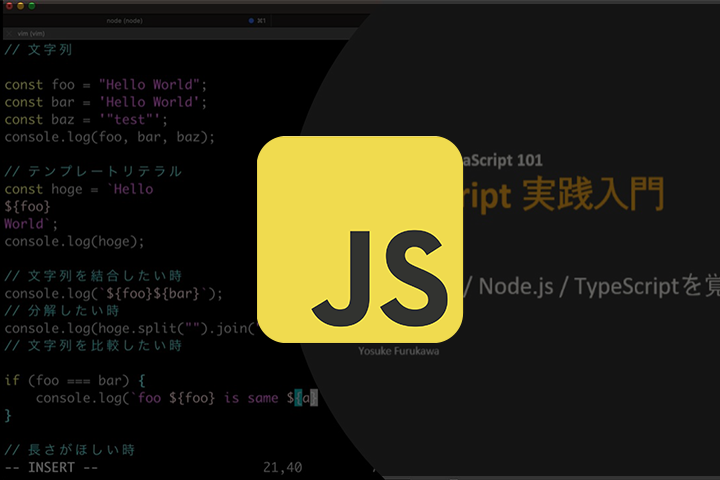The image size is (720, 480).
Task: Click the highlighted cursor after '${a'
Action: coord(314,398)
